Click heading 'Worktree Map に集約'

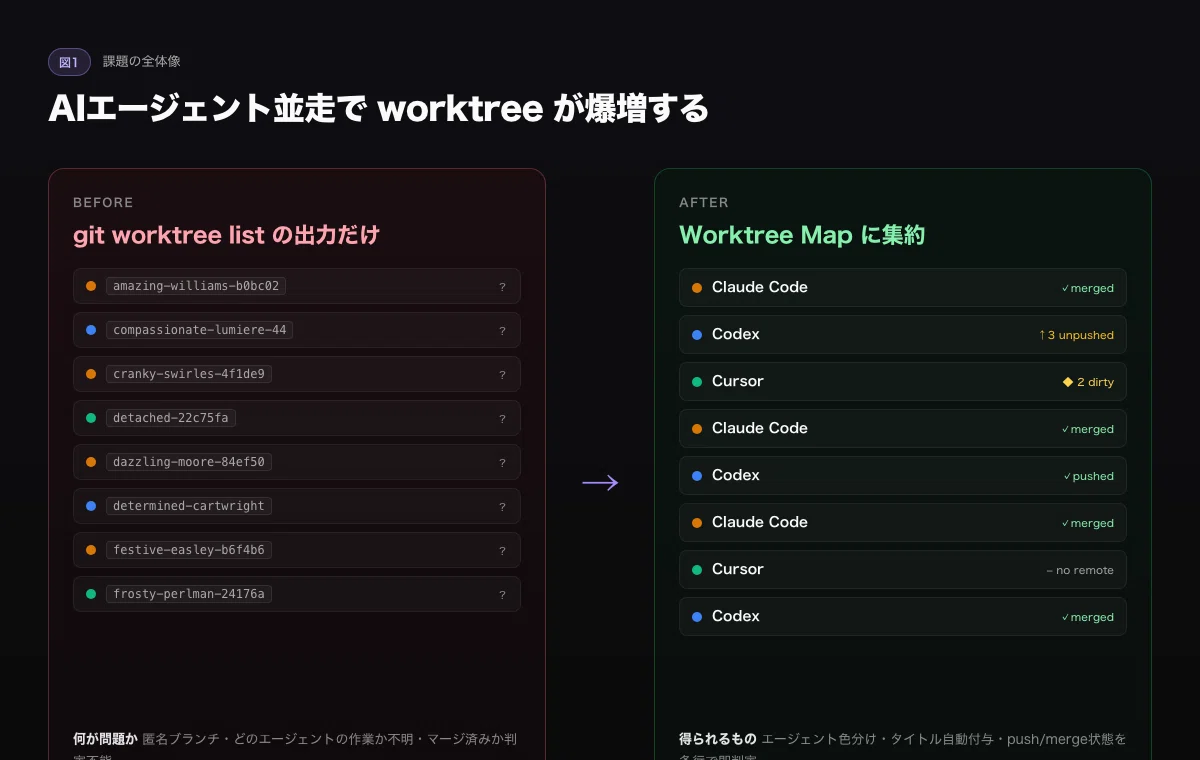[x=802, y=236]
